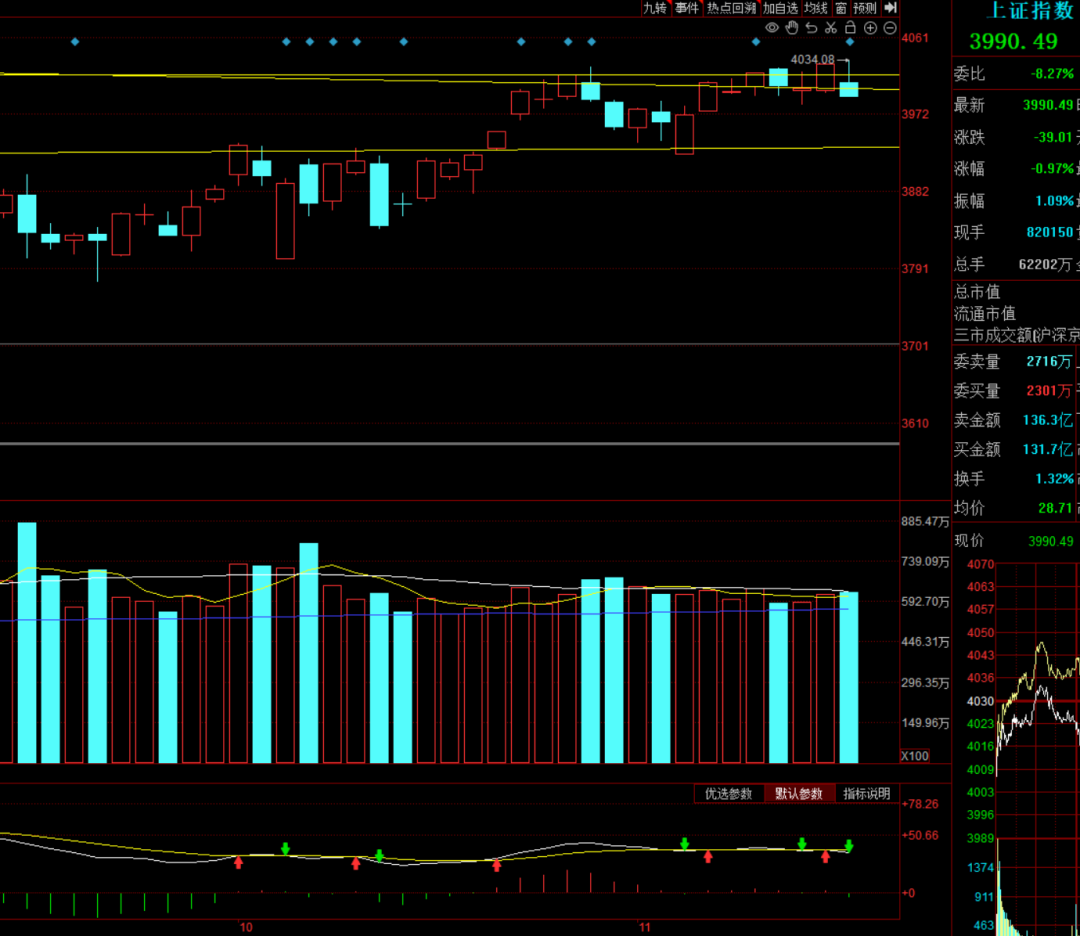The image size is (1080, 936).
Task: Toggle the padlock chart lock icon
Action: click(x=850, y=28)
